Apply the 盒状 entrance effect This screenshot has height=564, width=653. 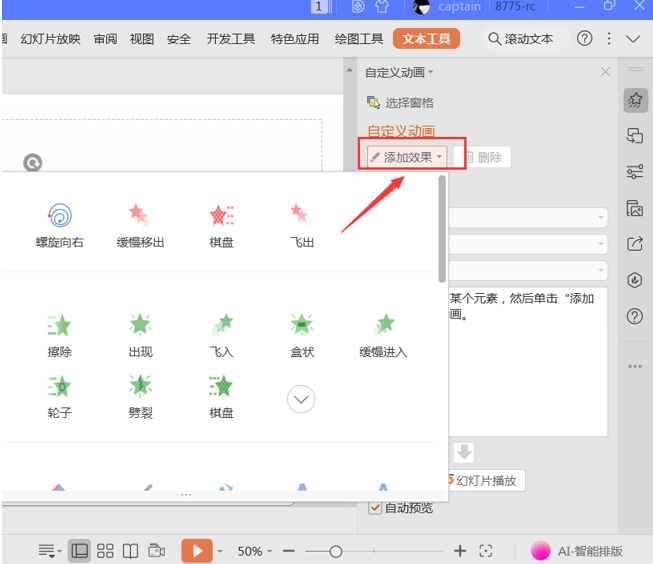click(x=302, y=335)
